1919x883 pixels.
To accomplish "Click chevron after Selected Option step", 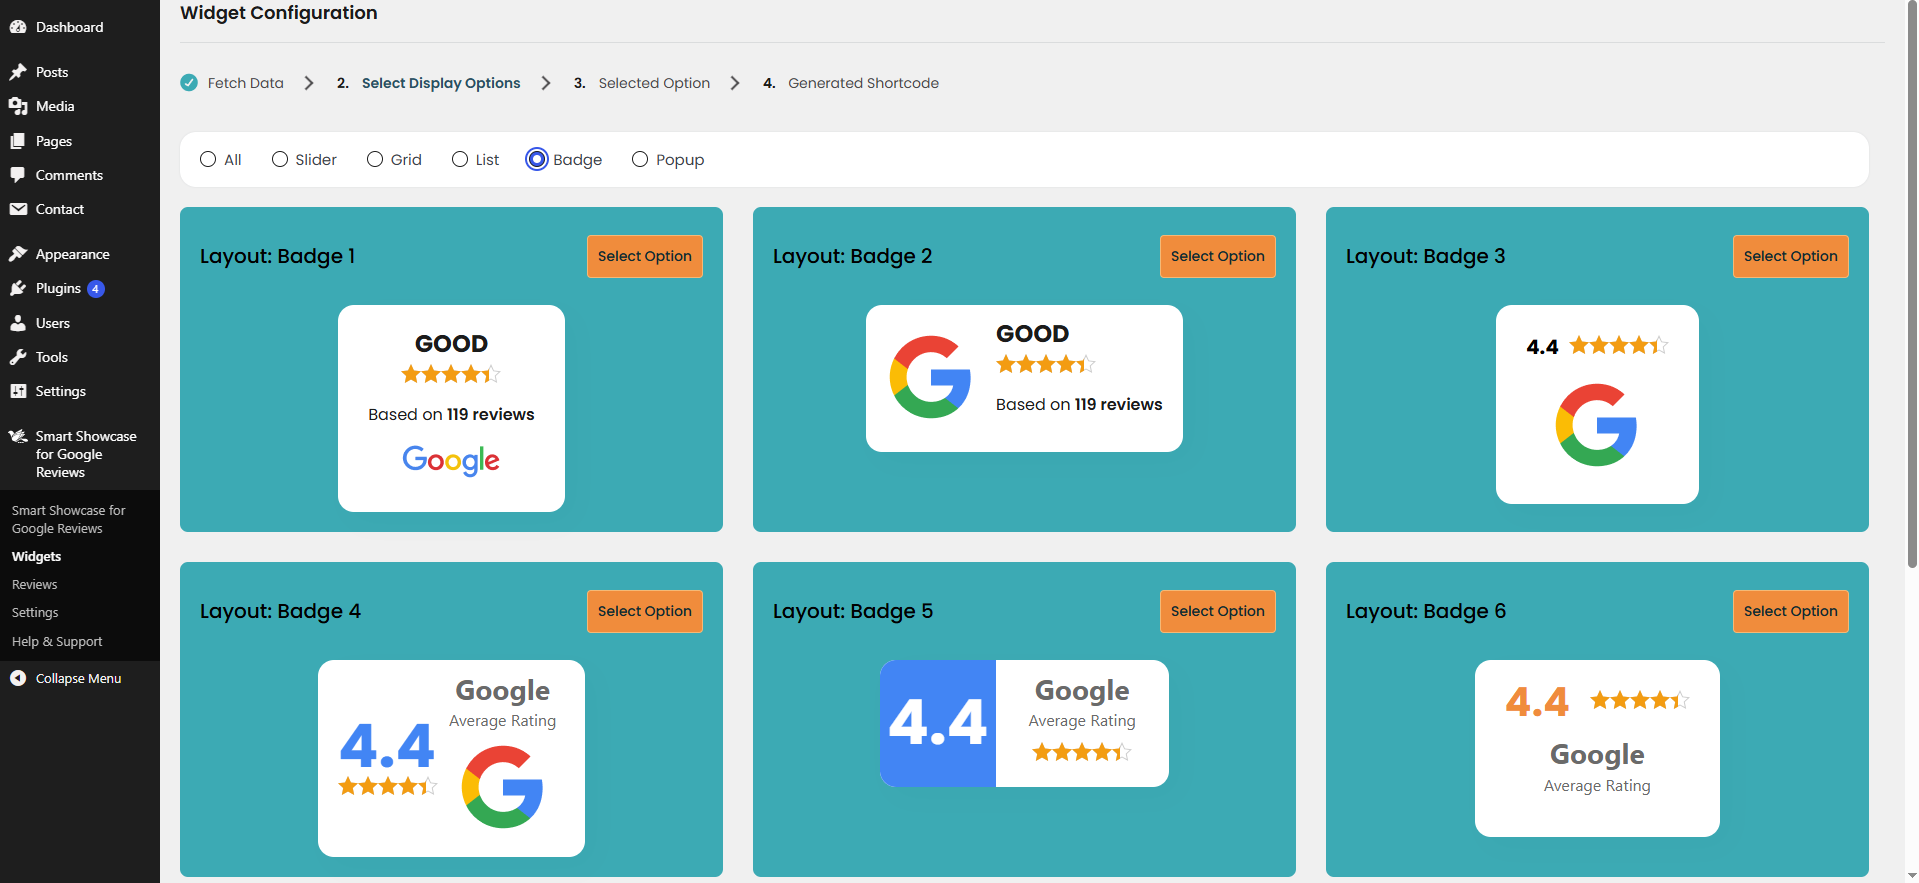I will click(735, 83).
